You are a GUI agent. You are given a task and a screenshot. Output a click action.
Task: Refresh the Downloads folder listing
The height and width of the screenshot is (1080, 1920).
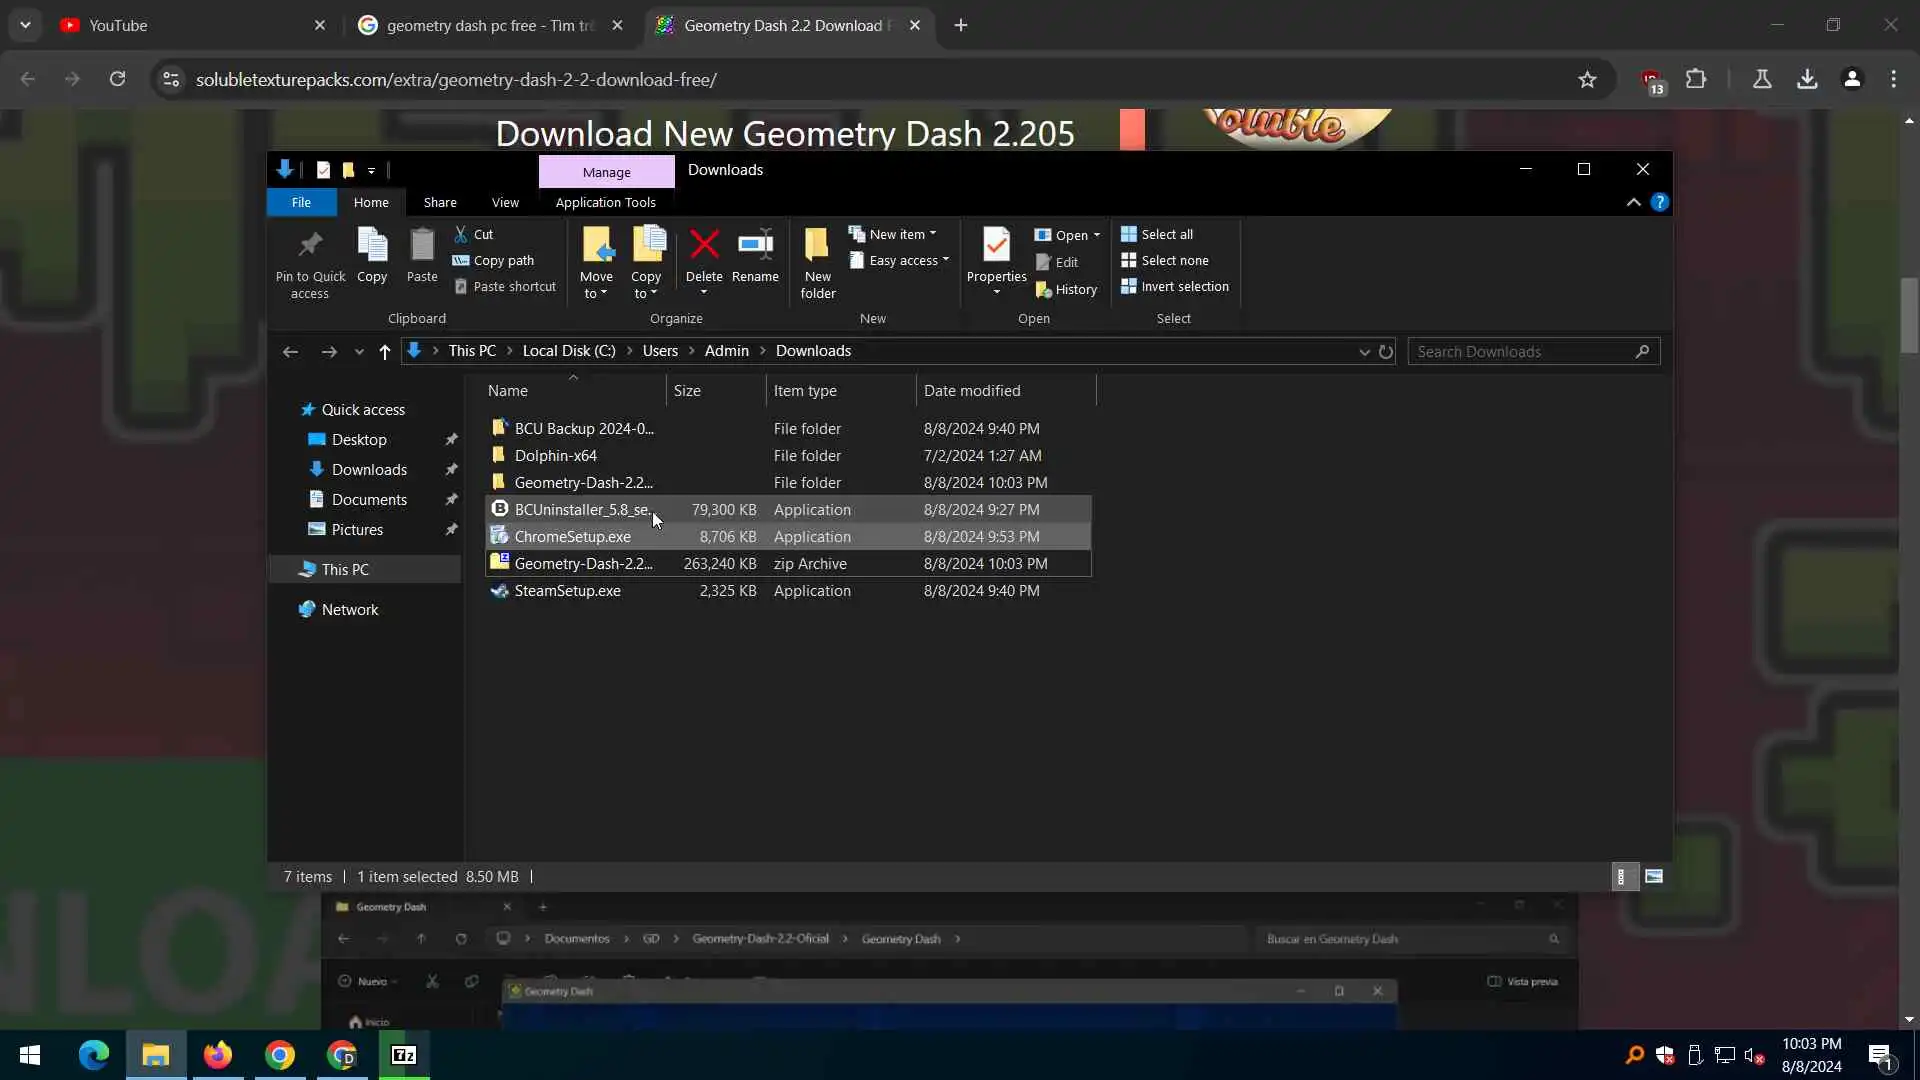click(1386, 352)
